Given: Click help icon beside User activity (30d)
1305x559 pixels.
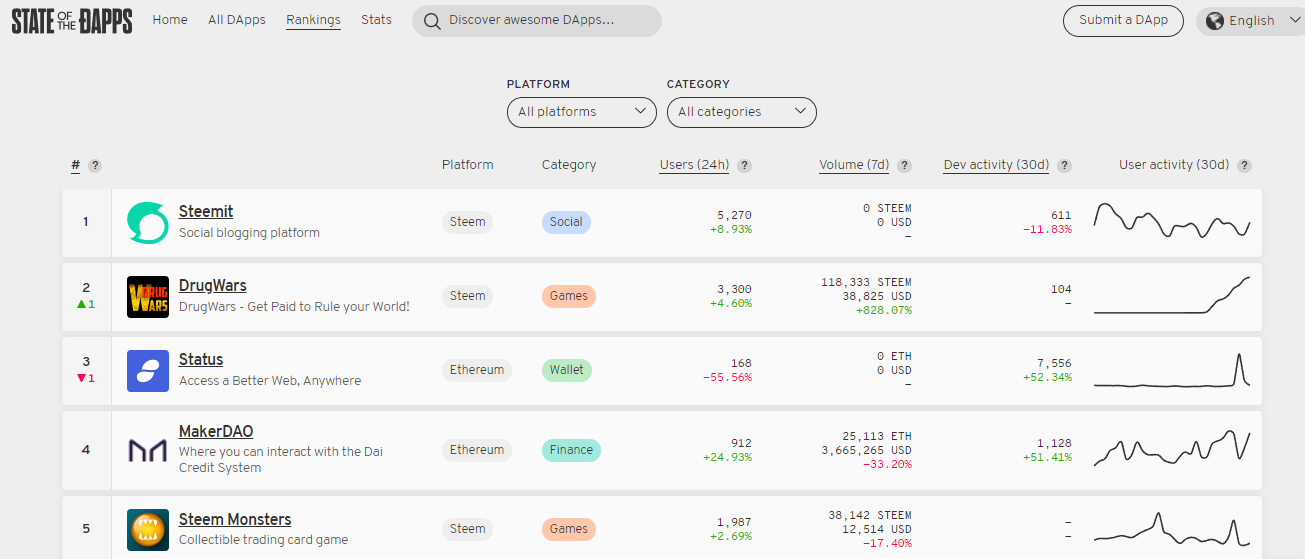Looking at the screenshot, I should point(1245,166).
